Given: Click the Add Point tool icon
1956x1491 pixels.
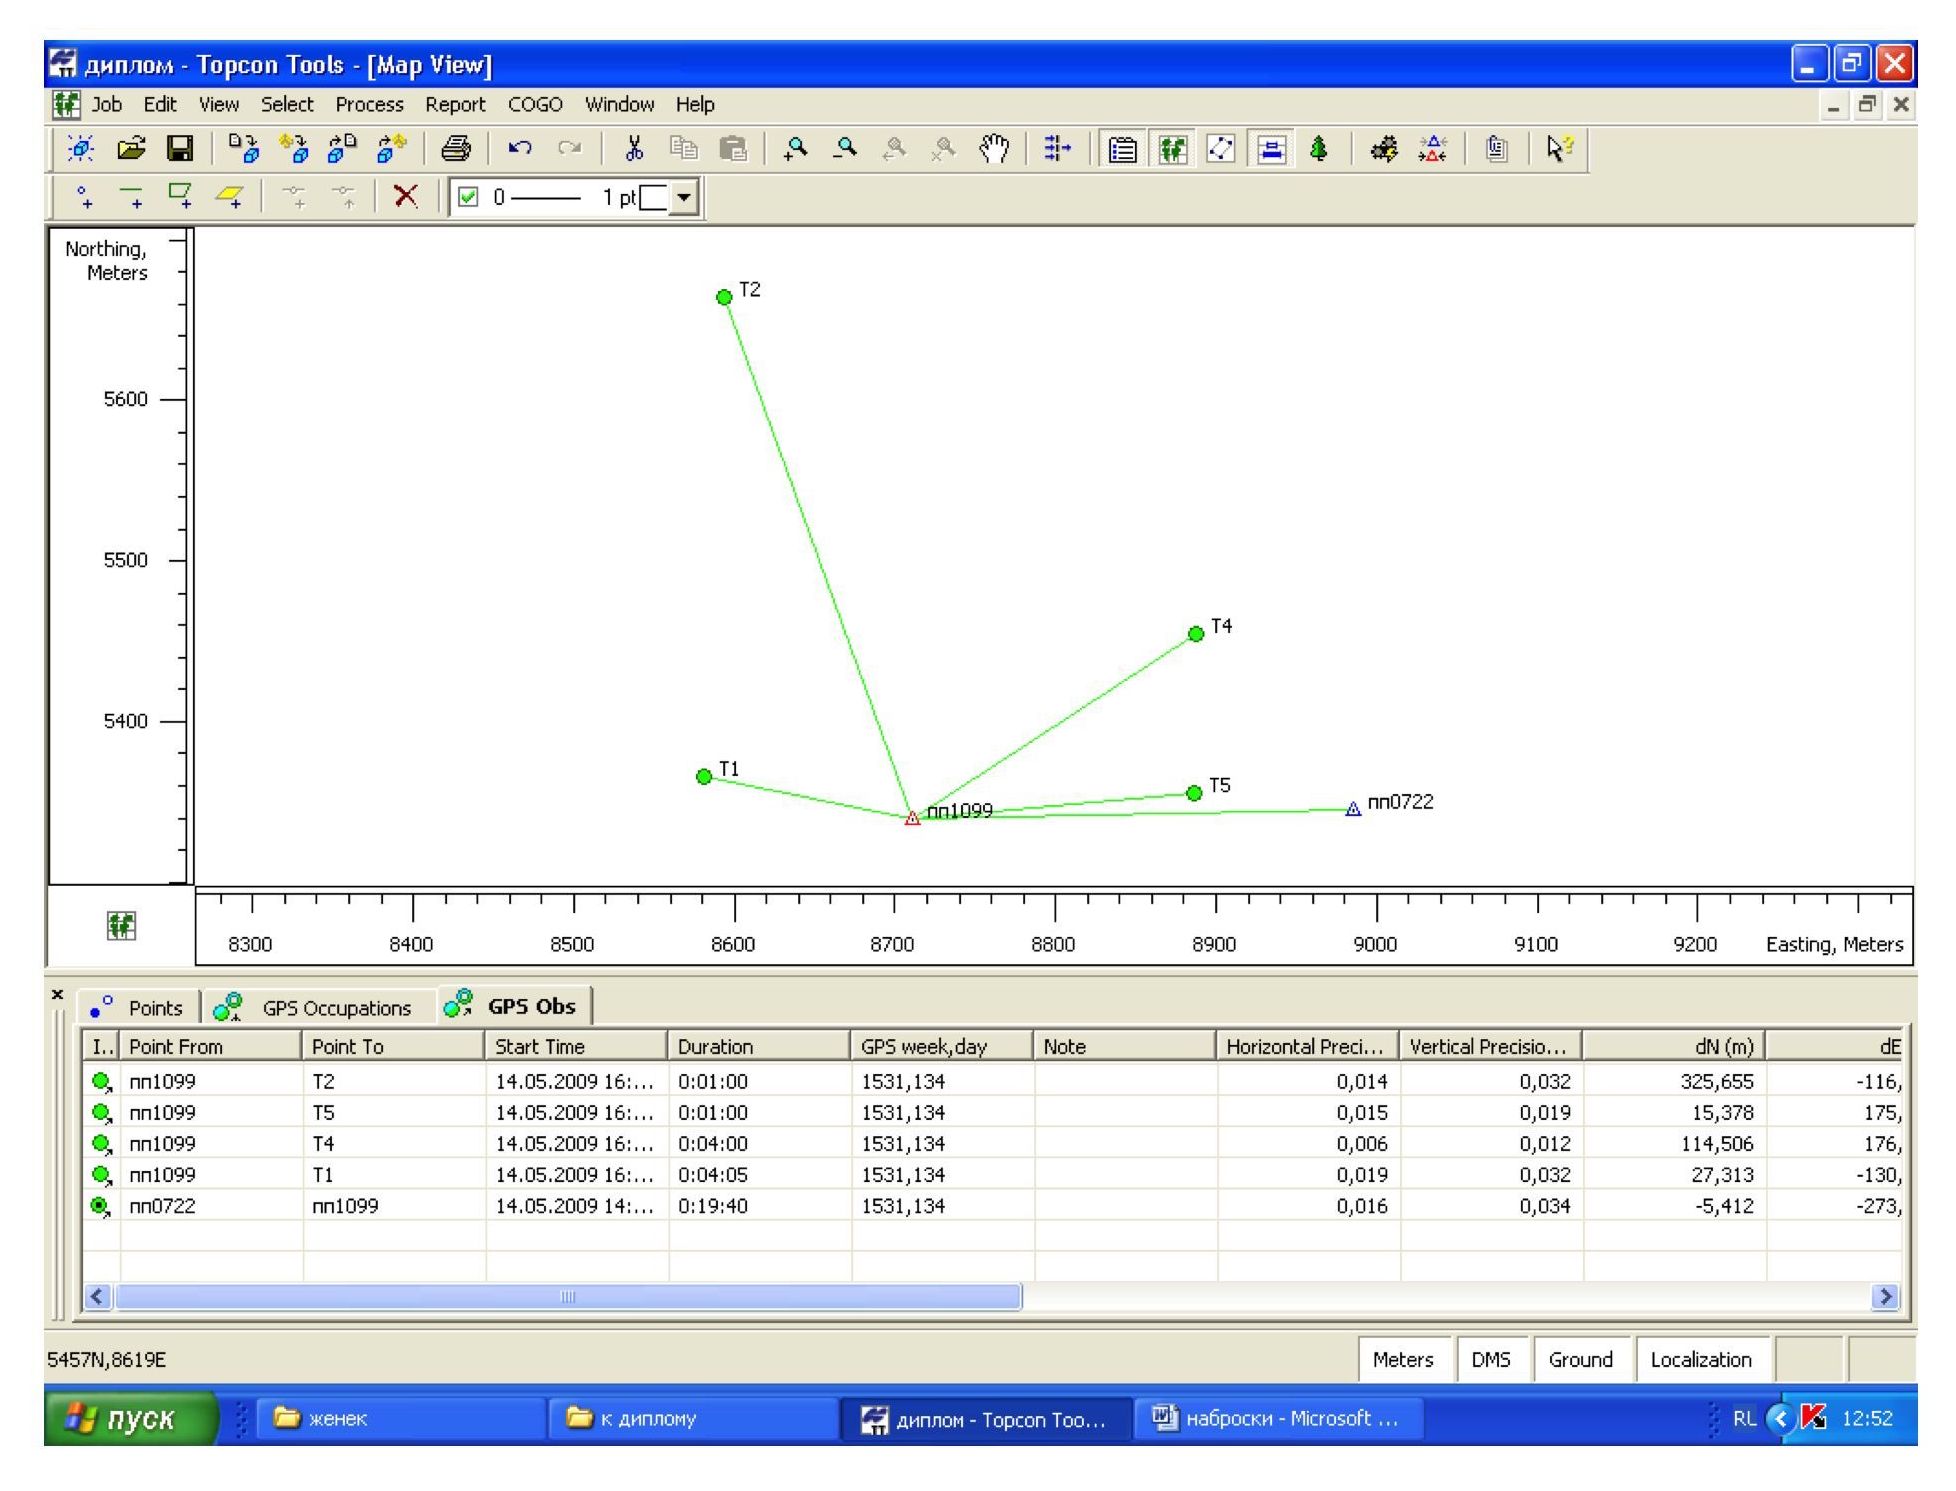Looking at the screenshot, I should 86,196.
